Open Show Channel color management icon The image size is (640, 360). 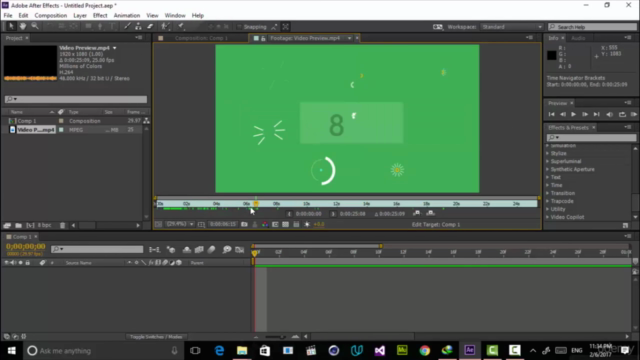point(265,224)
